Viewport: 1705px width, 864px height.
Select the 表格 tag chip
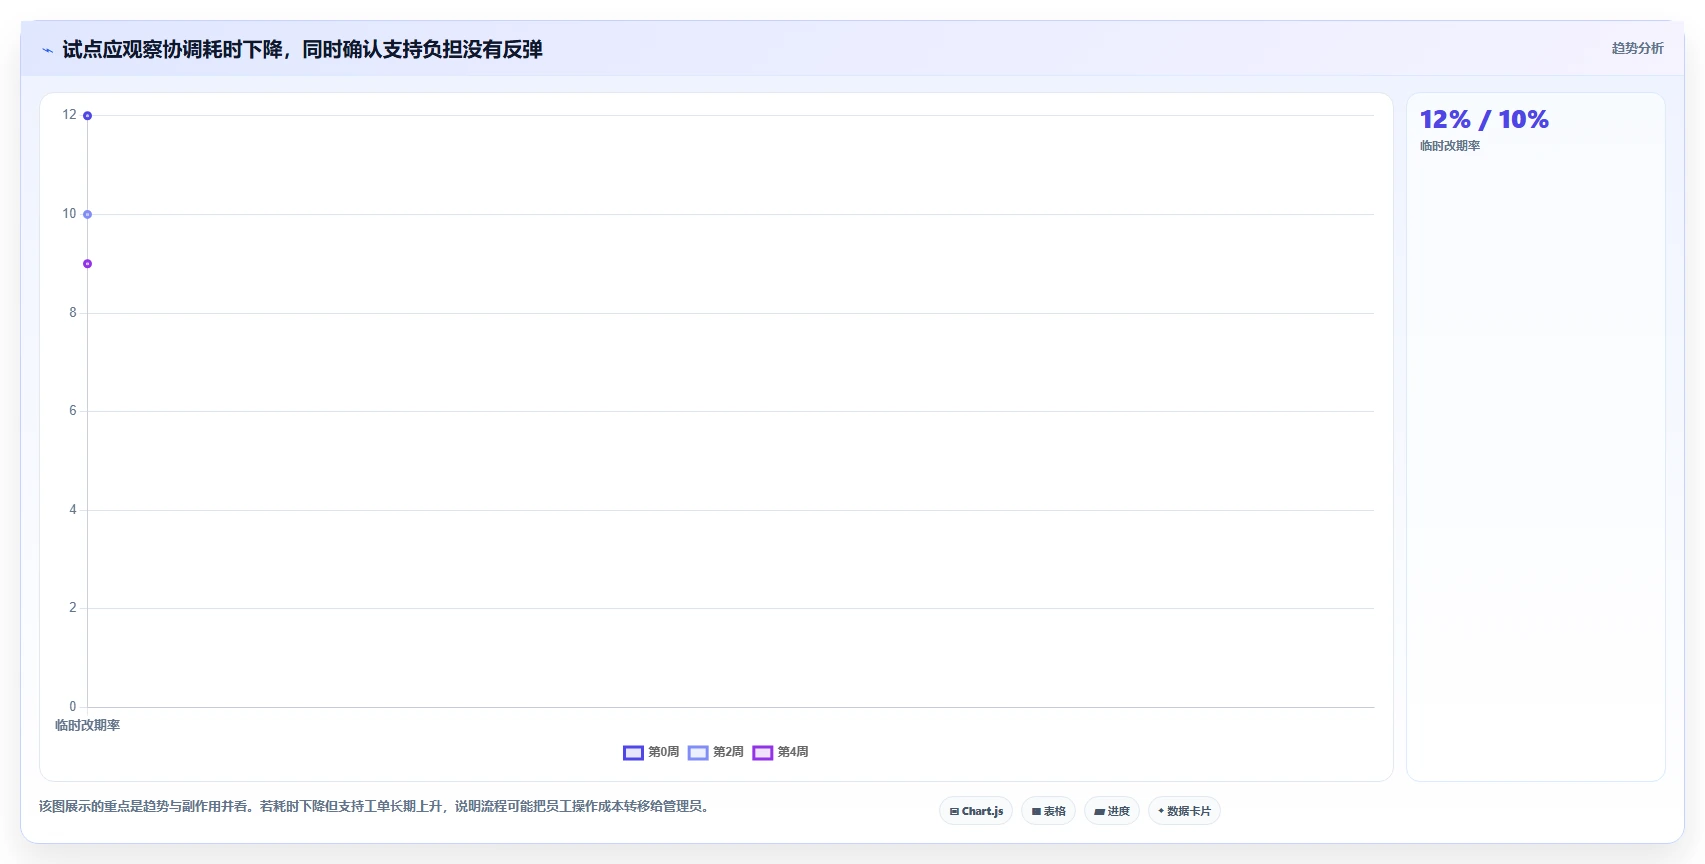[1048, 811]
